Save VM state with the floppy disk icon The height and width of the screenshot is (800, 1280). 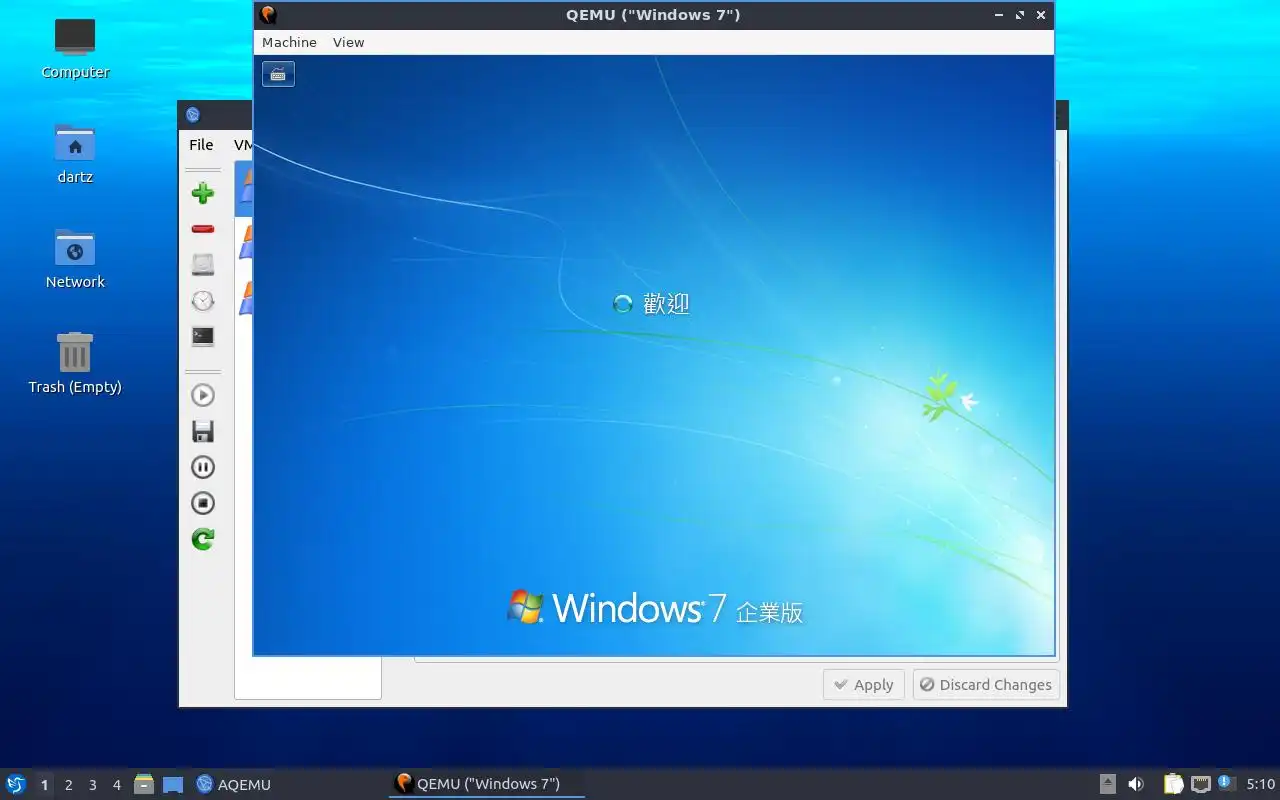click(x=203, y=431)
